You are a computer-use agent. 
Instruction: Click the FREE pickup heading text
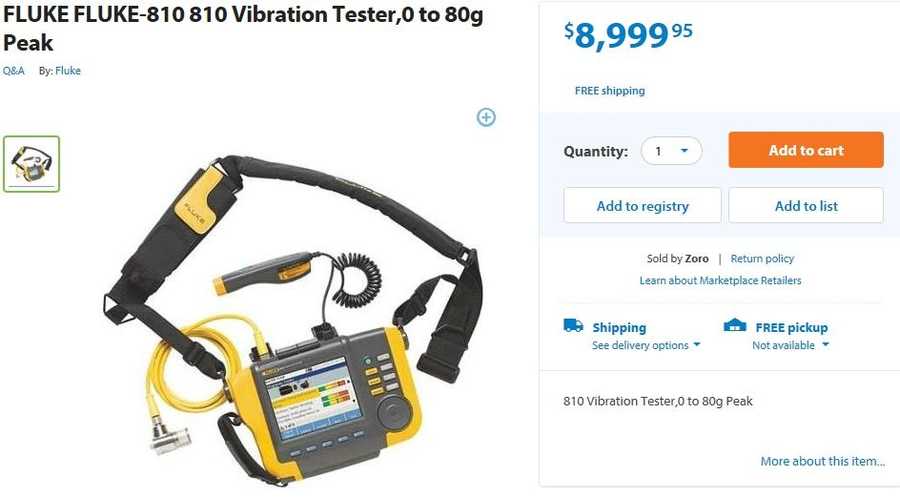(792, 328)
